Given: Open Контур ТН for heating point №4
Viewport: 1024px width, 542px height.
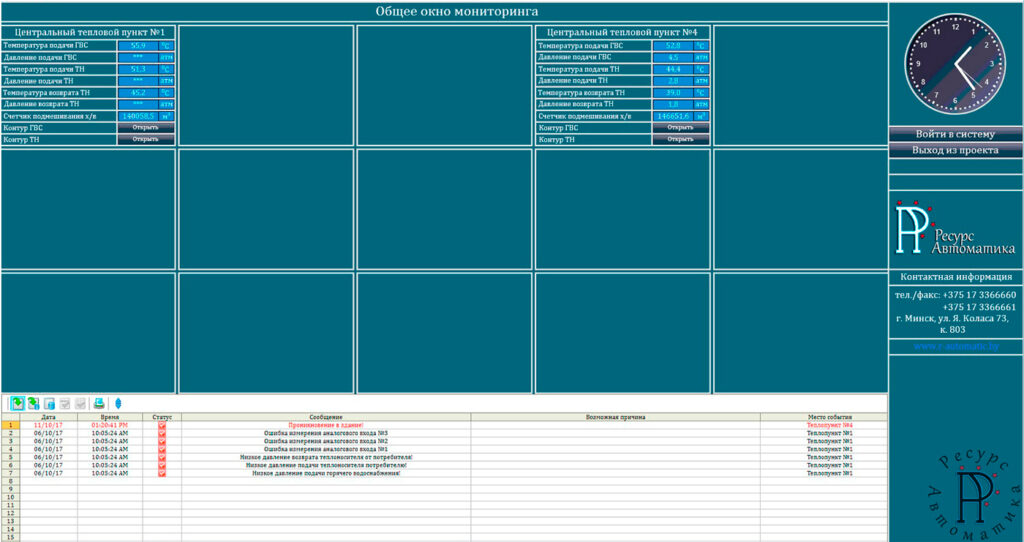Looking at the screenshot, I should [x=681, y=140].
